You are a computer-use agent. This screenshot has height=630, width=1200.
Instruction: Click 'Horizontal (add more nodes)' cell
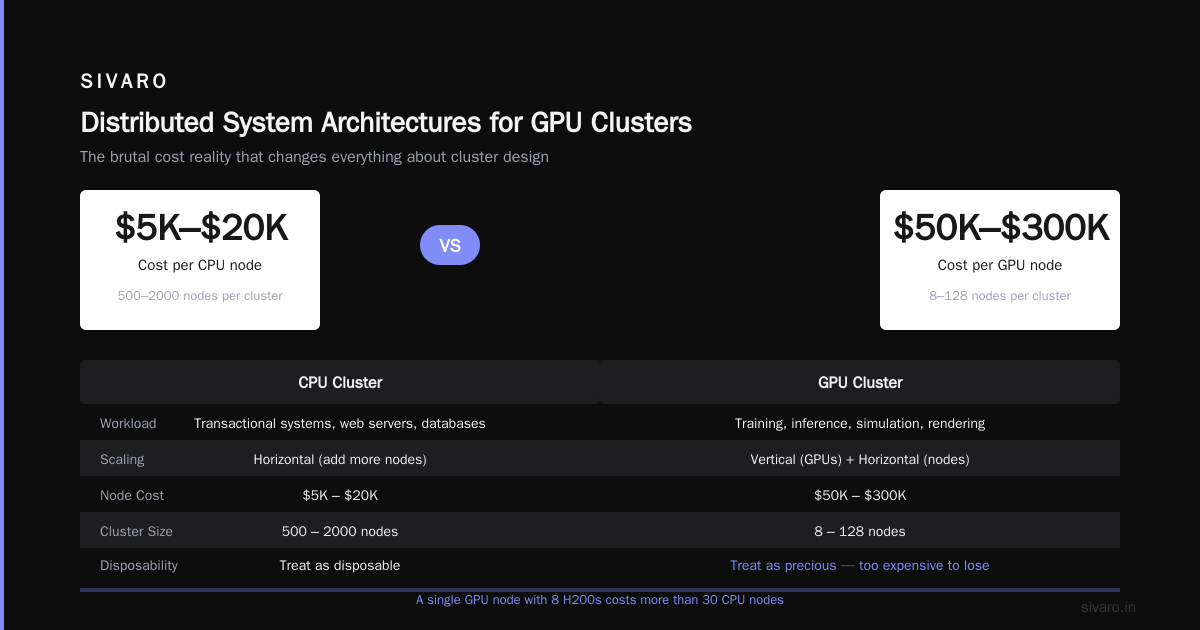[340, 459]
